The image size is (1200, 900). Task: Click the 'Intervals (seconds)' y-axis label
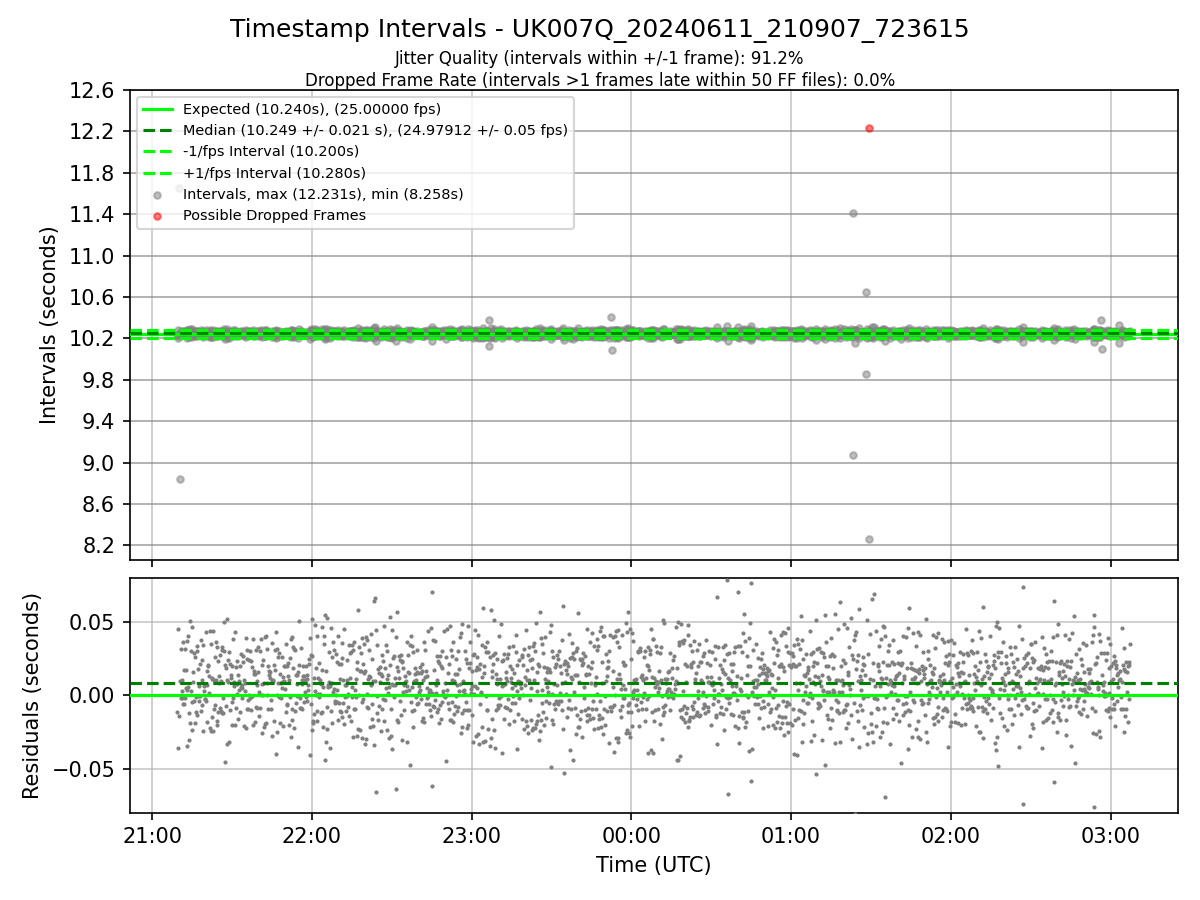click(x=48, y=325)
